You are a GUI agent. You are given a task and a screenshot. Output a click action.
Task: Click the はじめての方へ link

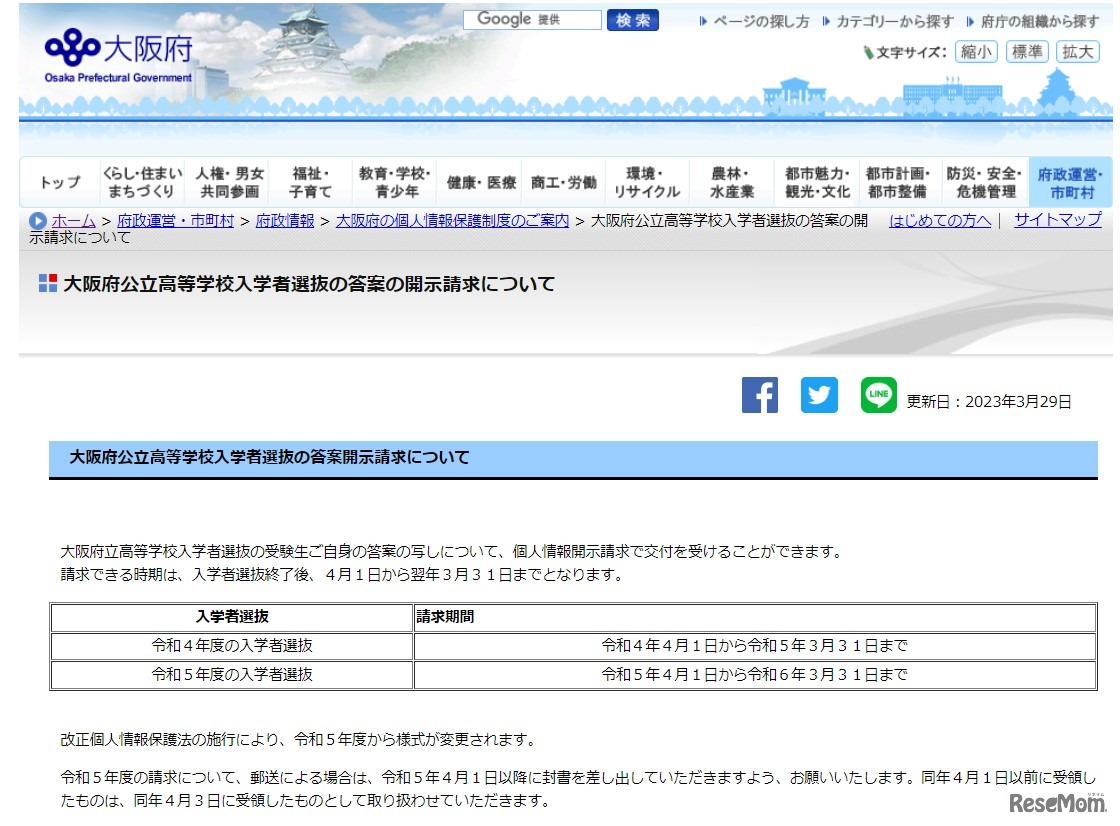tap(939, 221)
